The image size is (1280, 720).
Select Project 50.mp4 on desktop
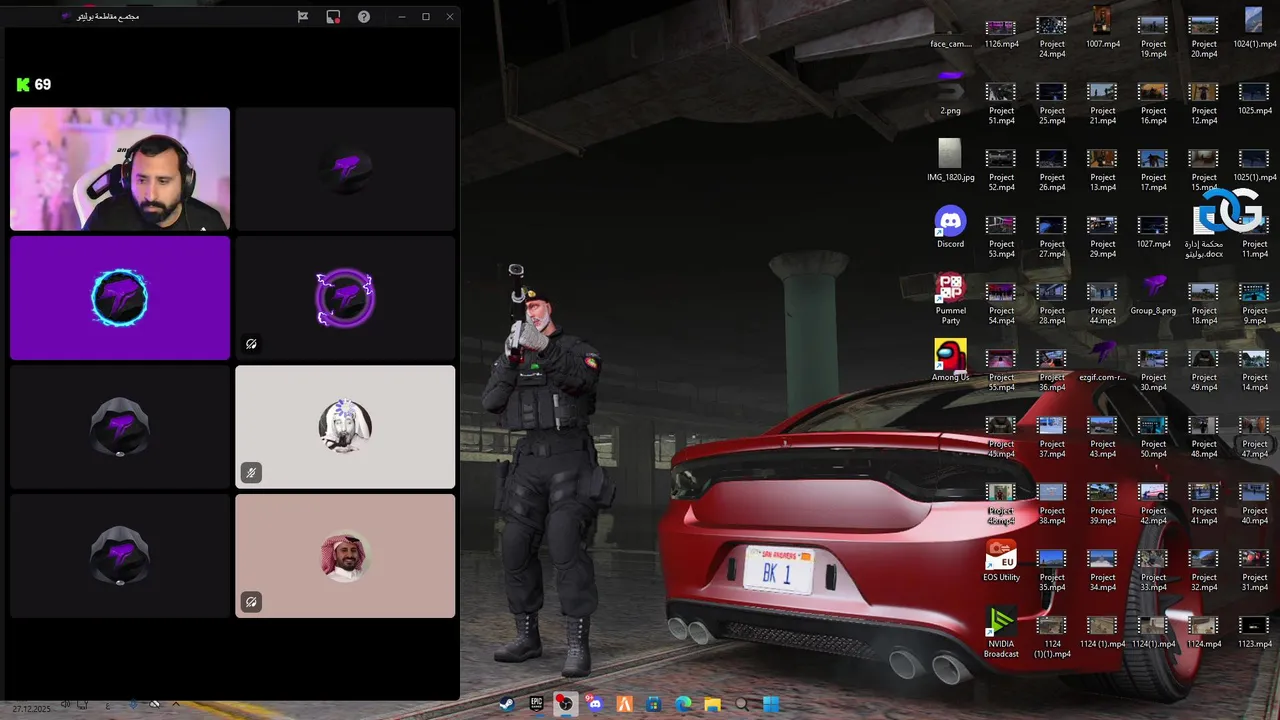point(1153,438)
